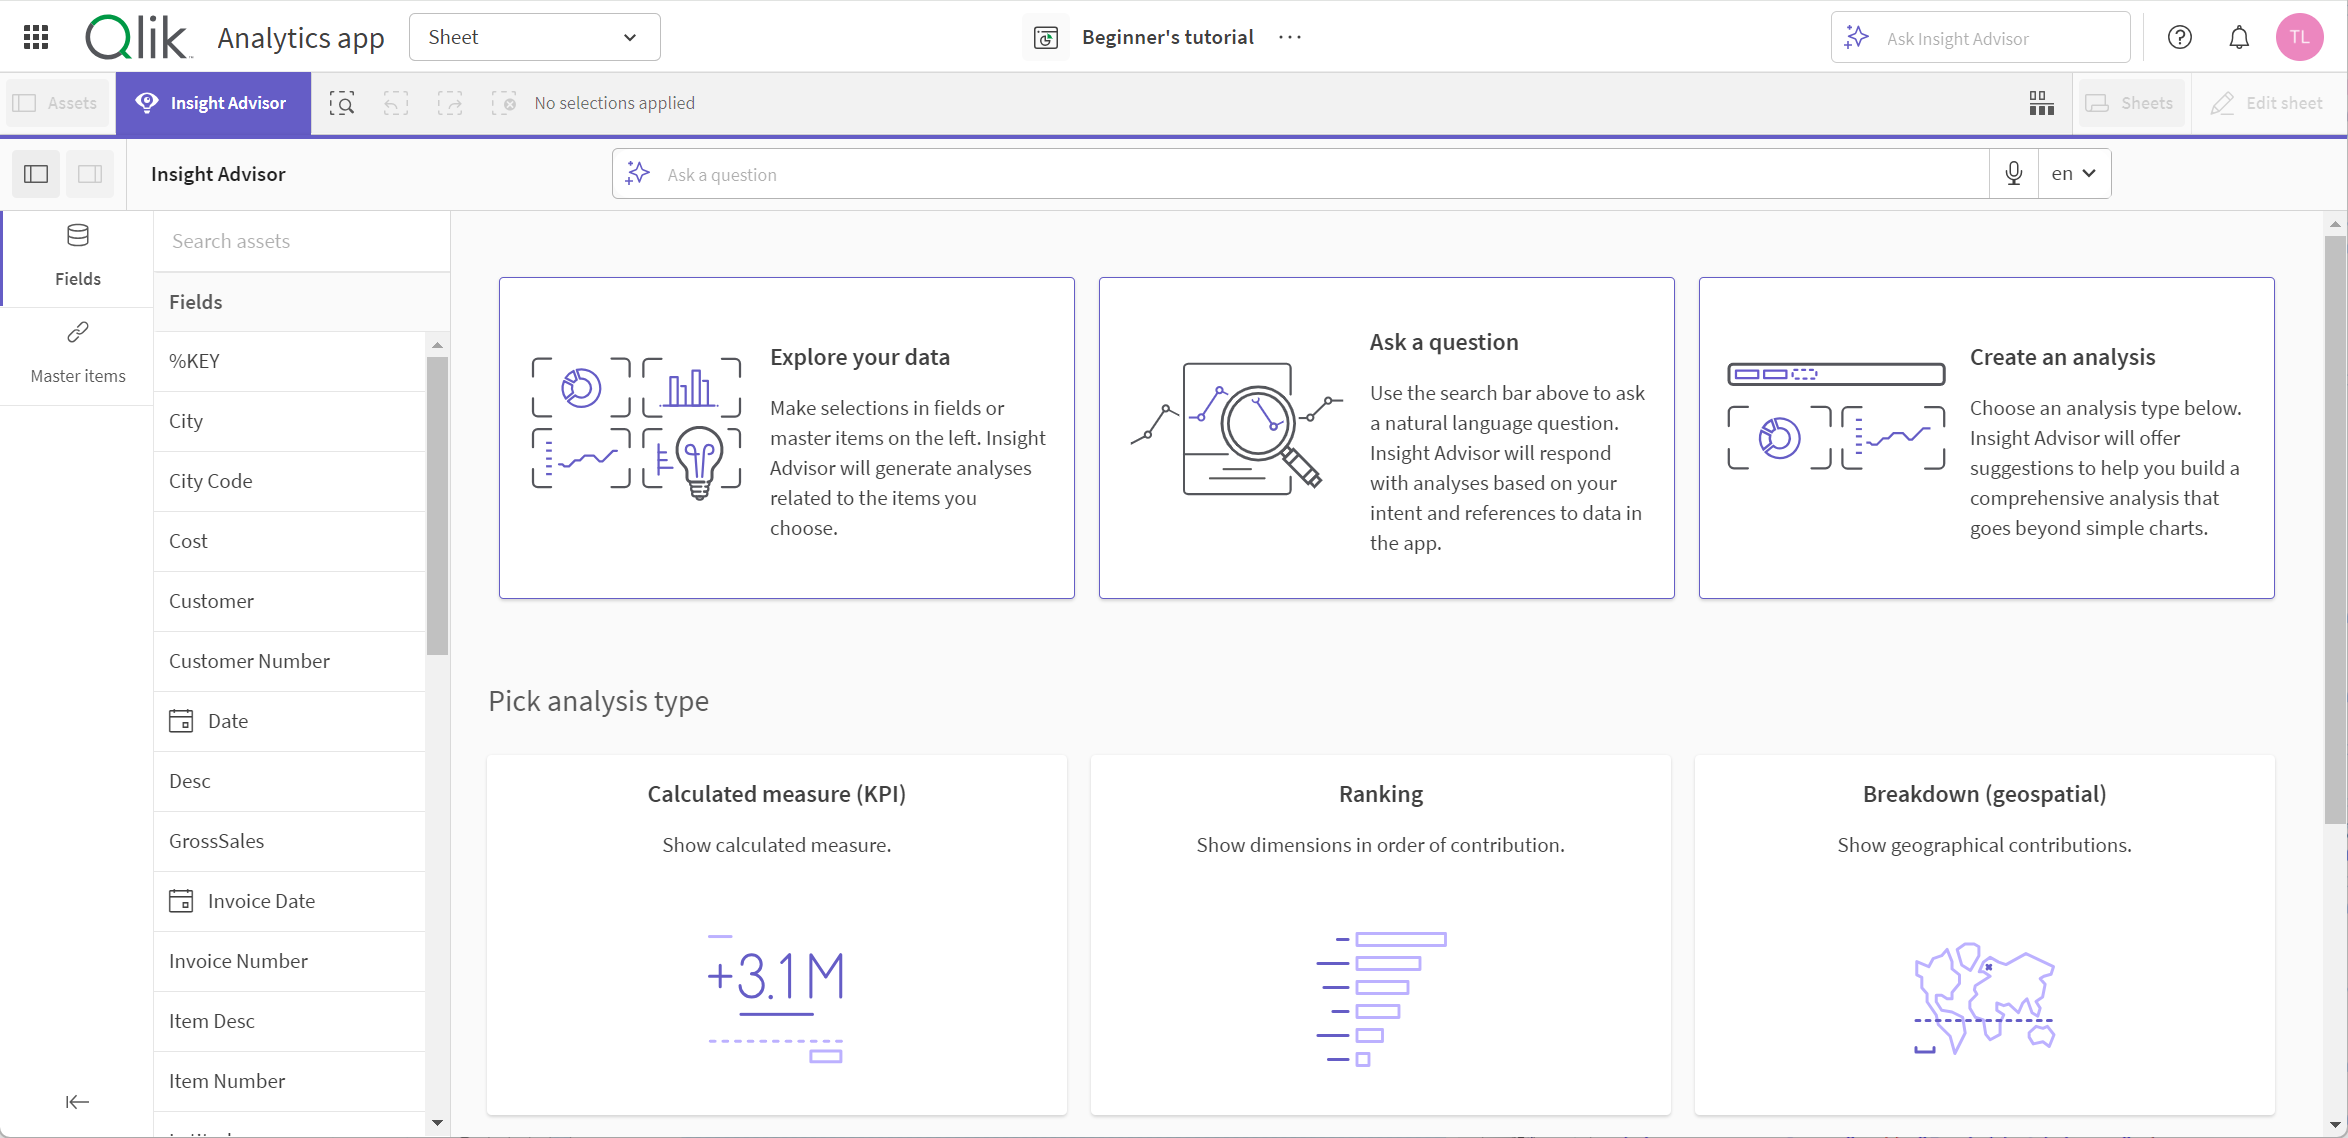Select the Master items toggle in sidebar
Screen dimensions: 2348x1138
pyautogui.click(x=78, y=352)
